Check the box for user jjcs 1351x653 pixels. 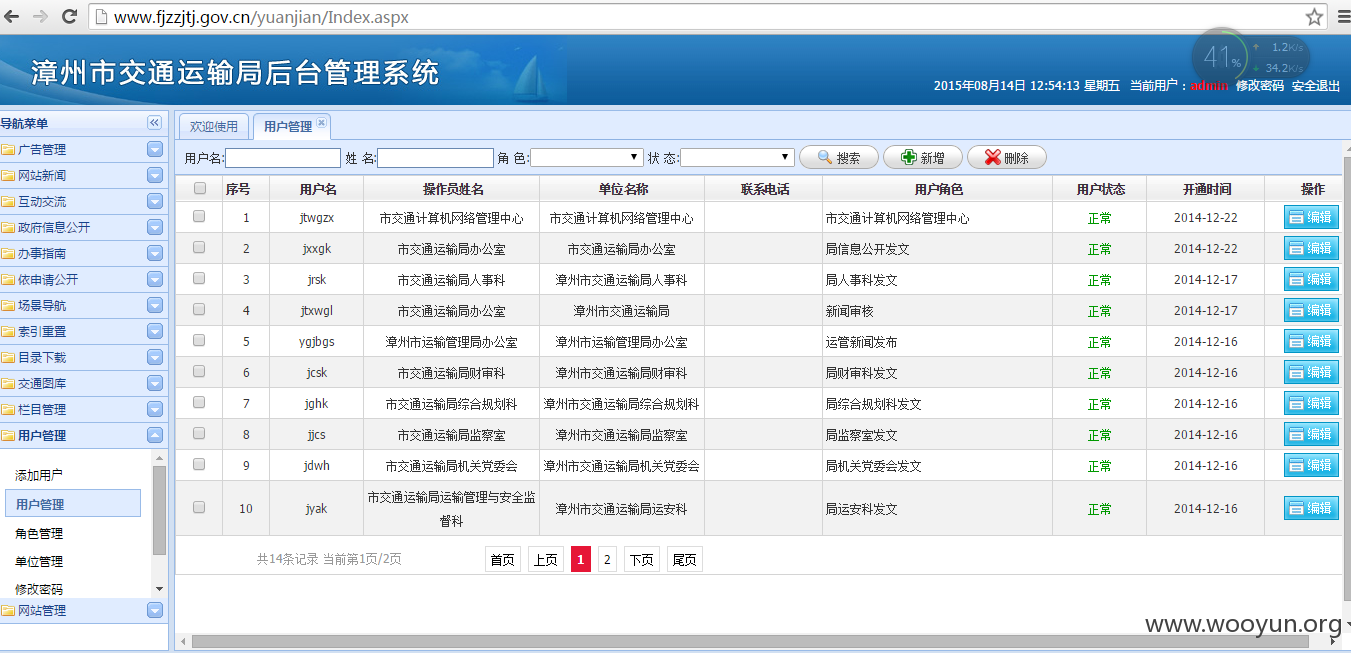199,433
